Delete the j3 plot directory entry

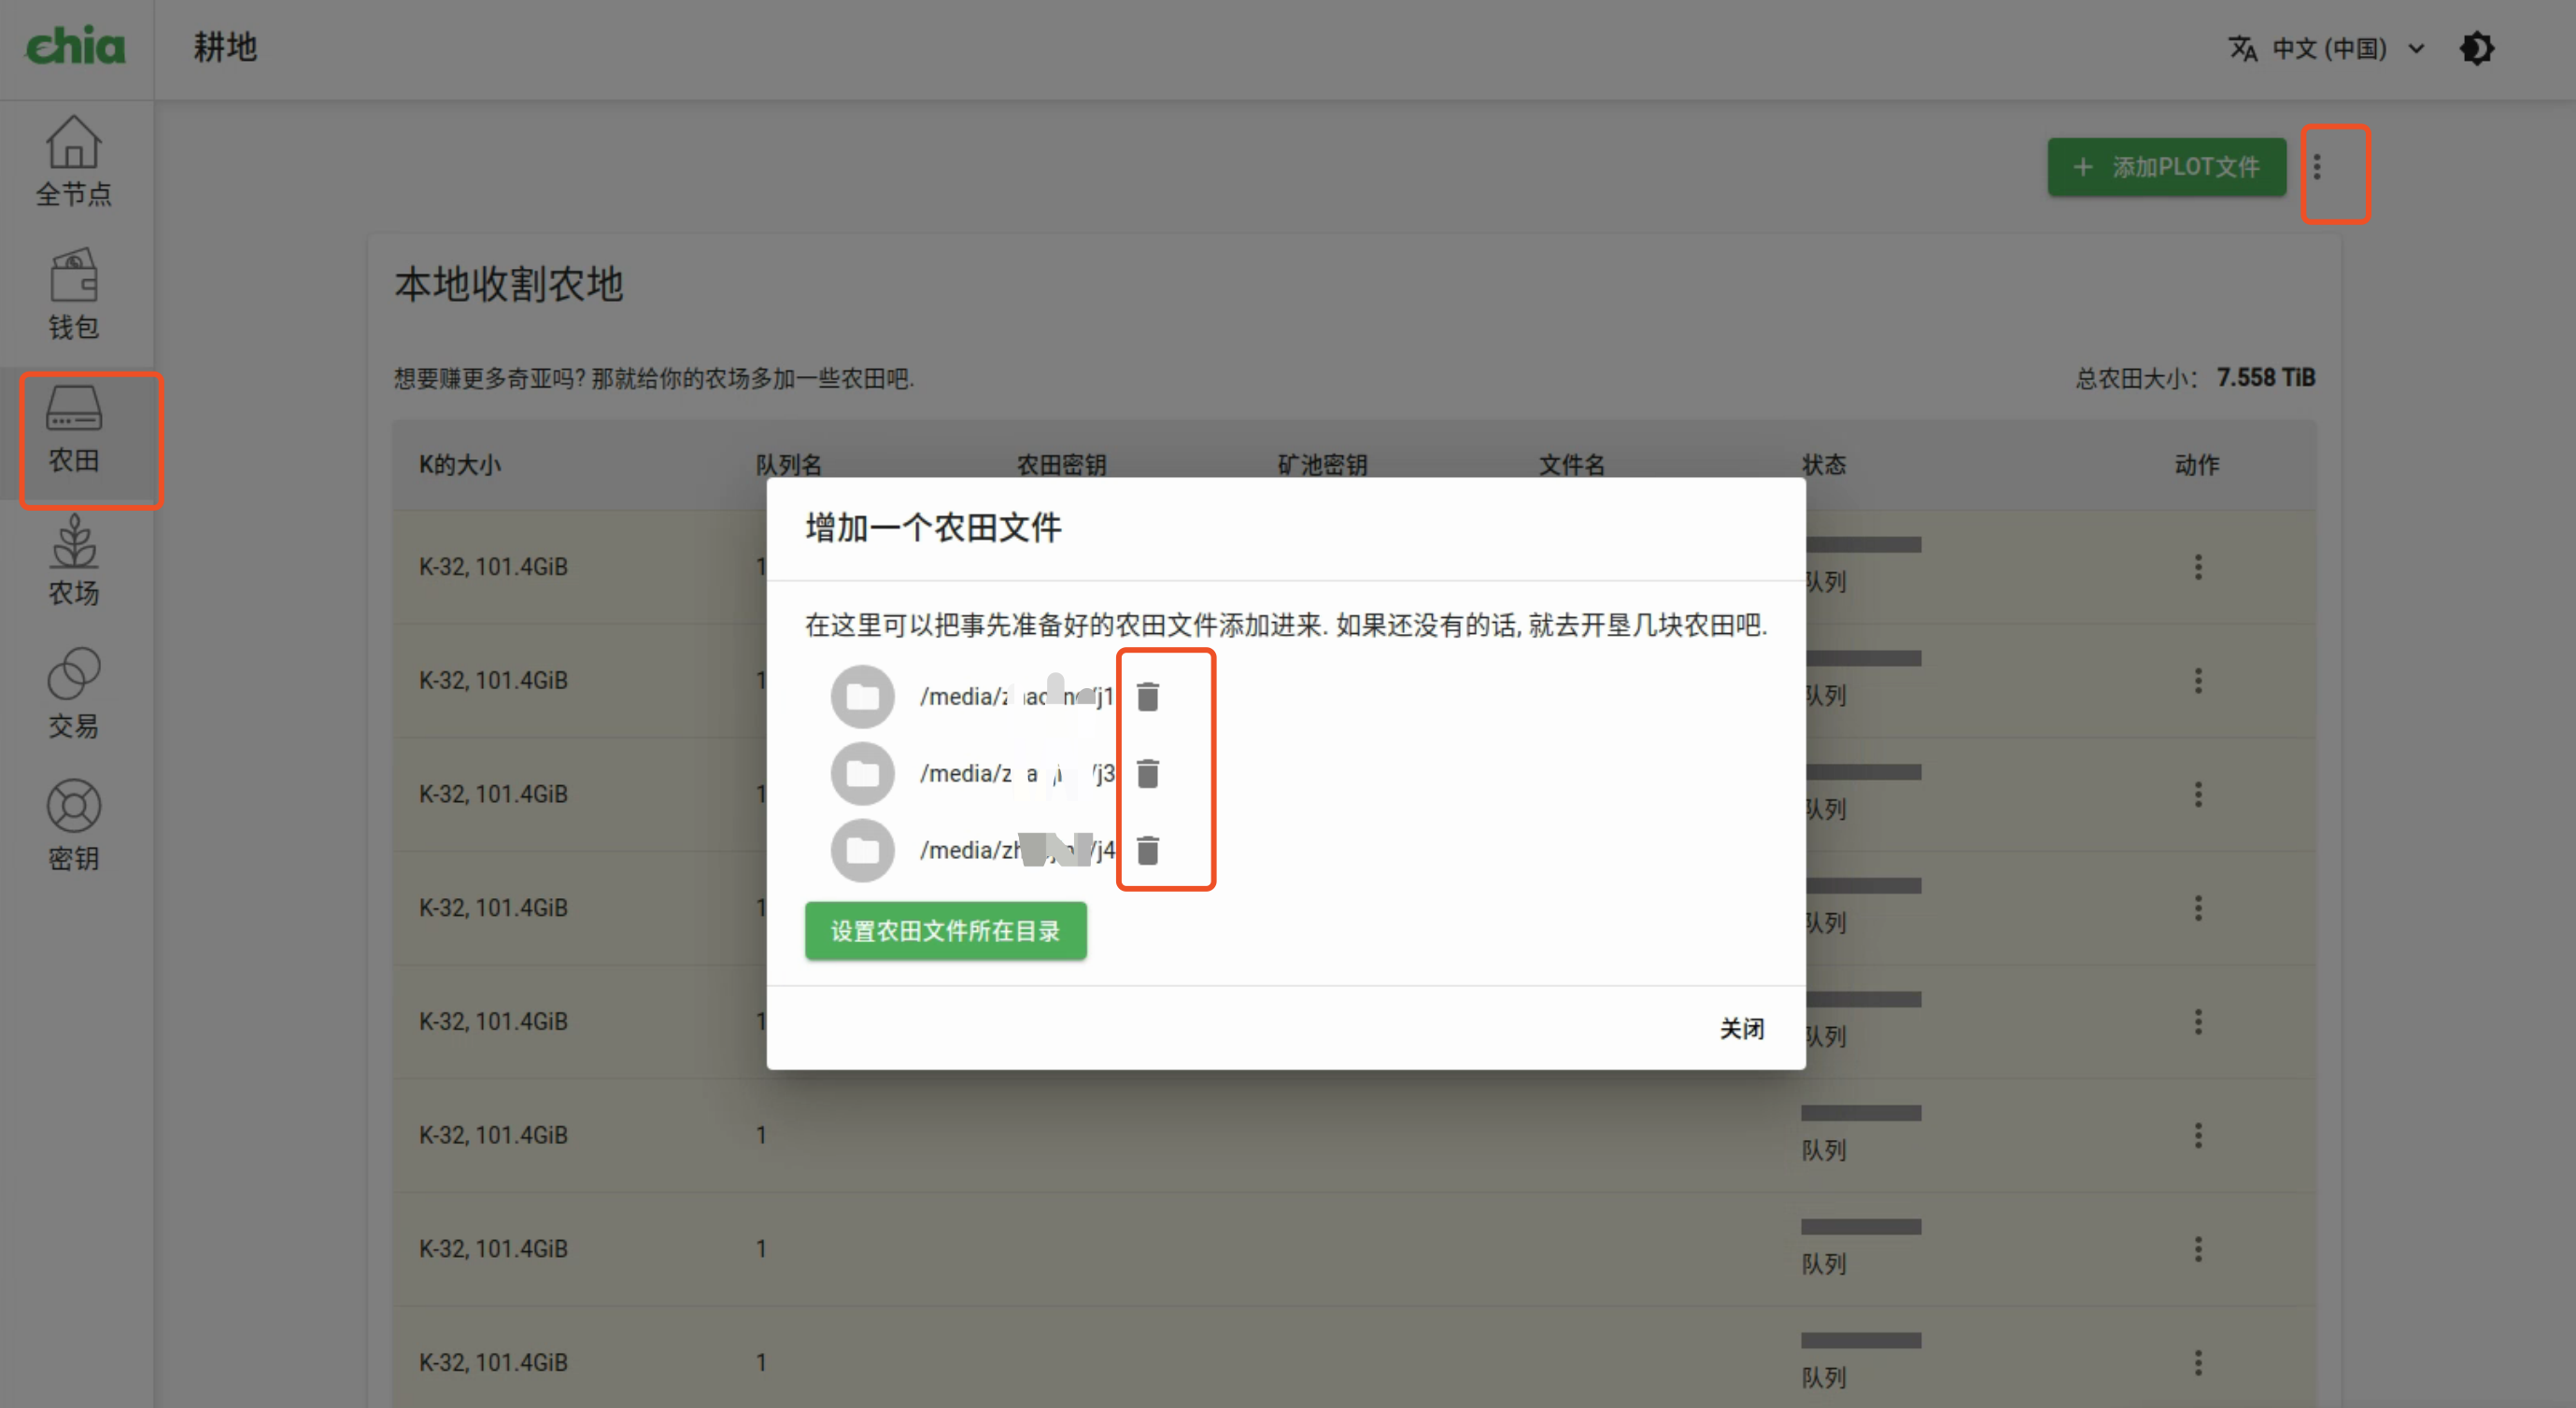pyautogui.click(x=1148, y=774)
